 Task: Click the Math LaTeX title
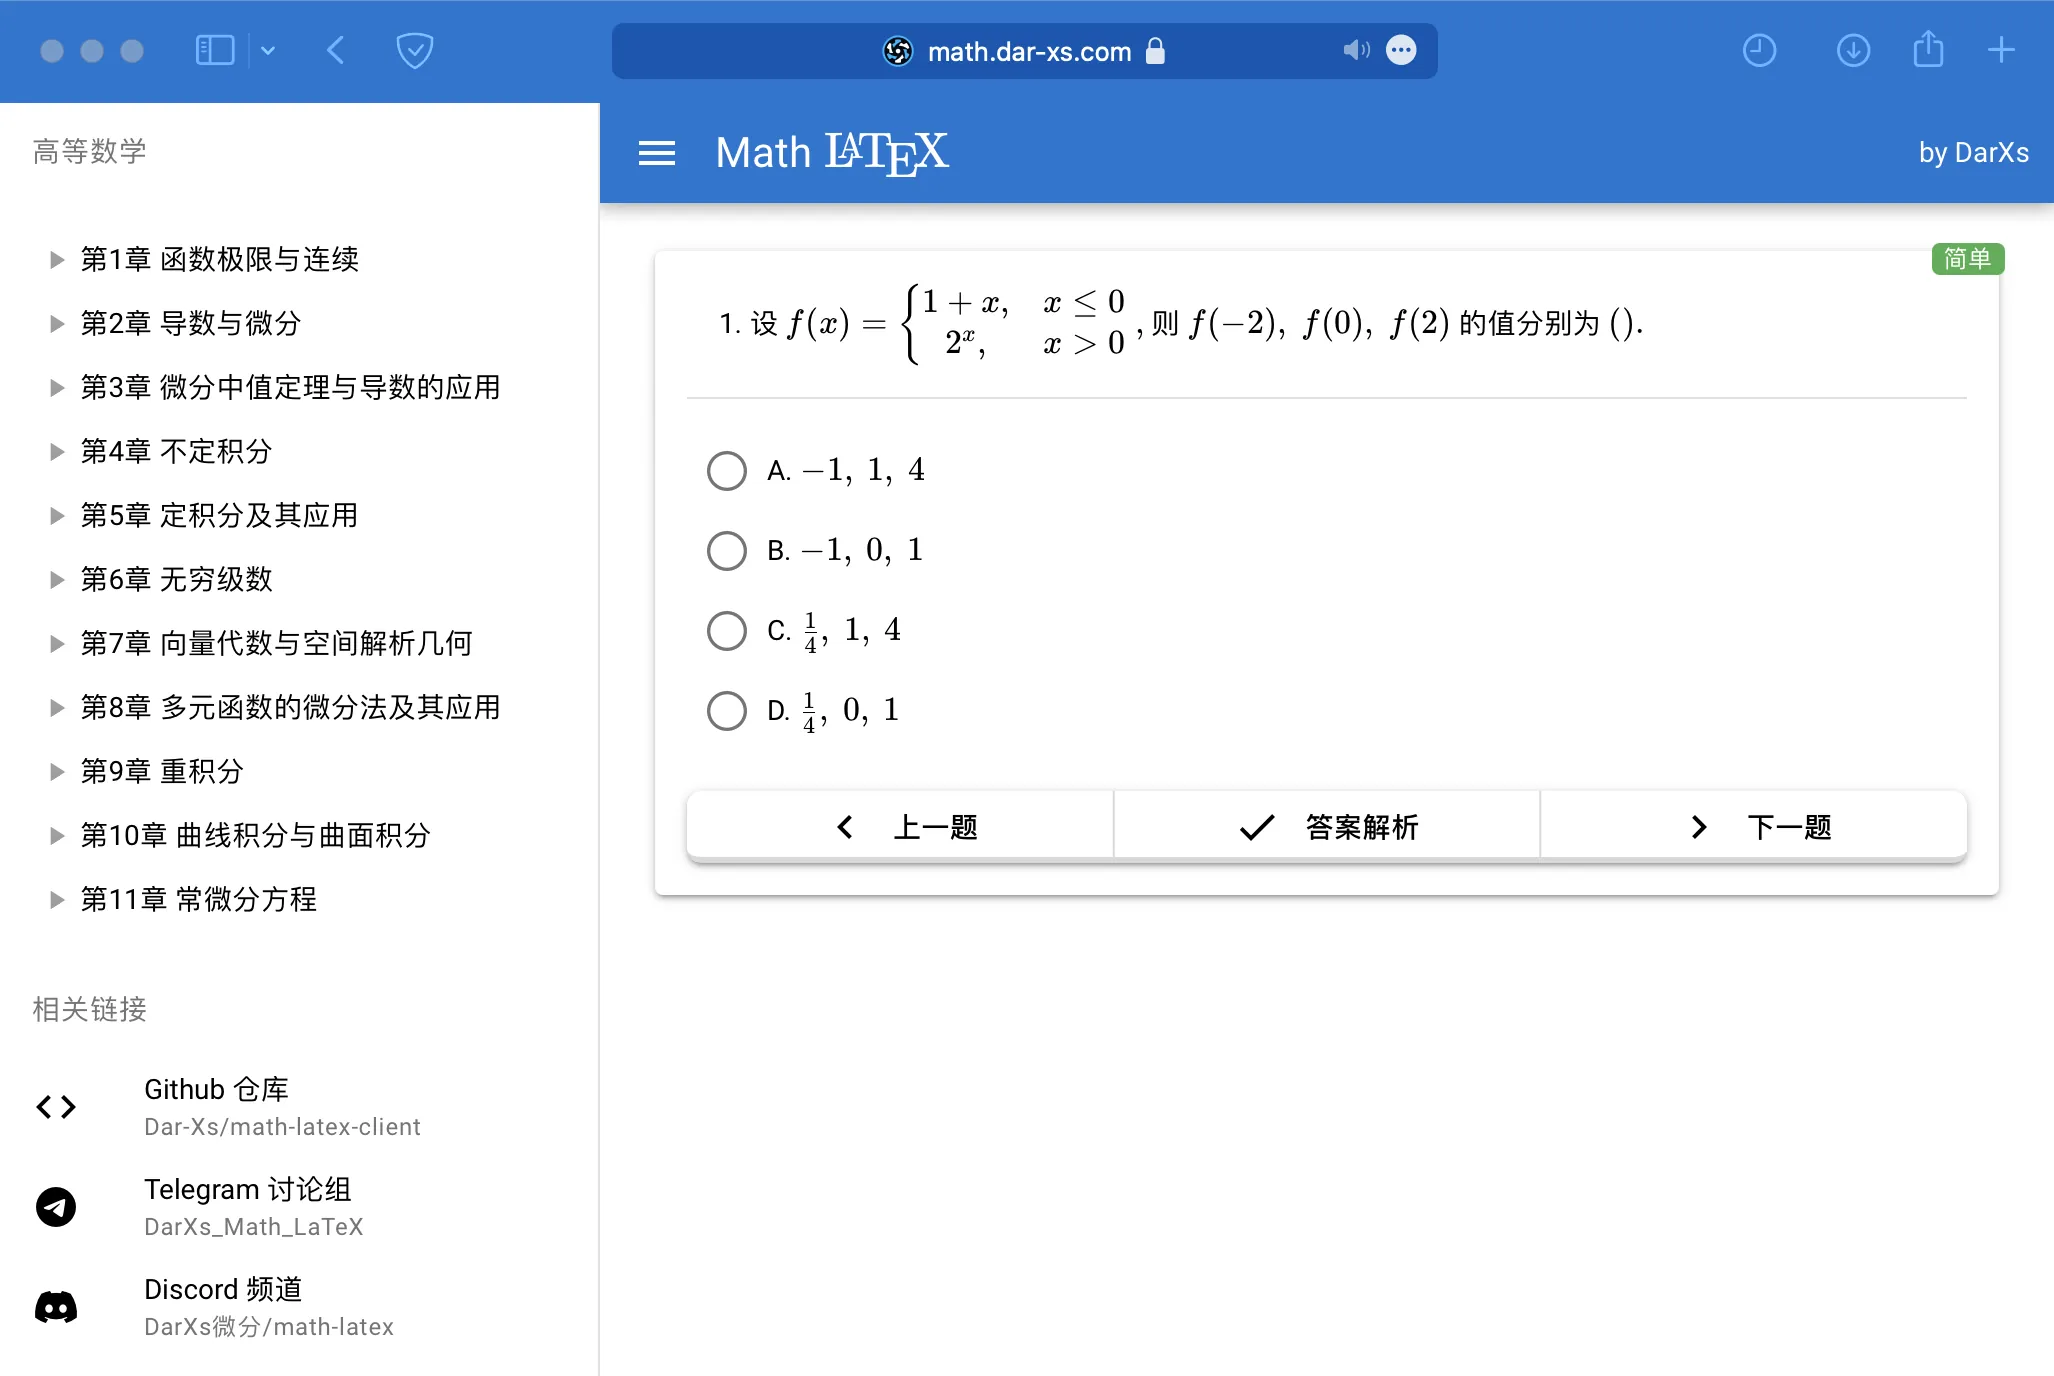point(832,153)
